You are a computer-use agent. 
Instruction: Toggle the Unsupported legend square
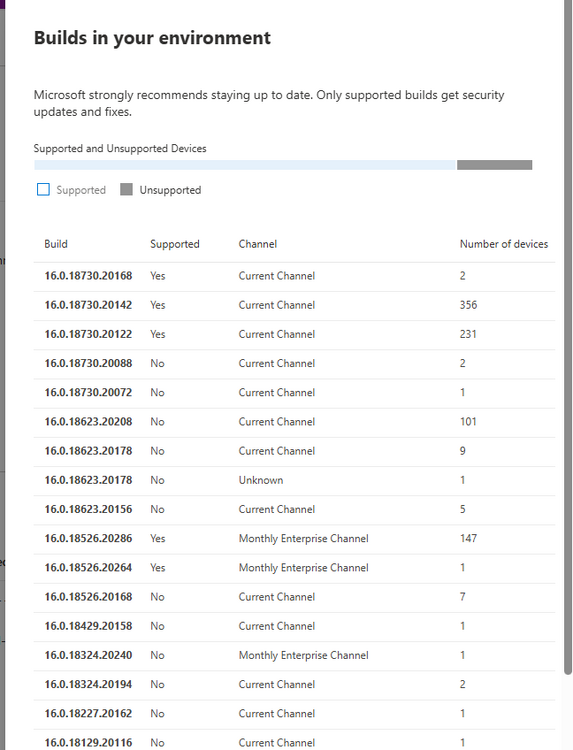[126, 189]
